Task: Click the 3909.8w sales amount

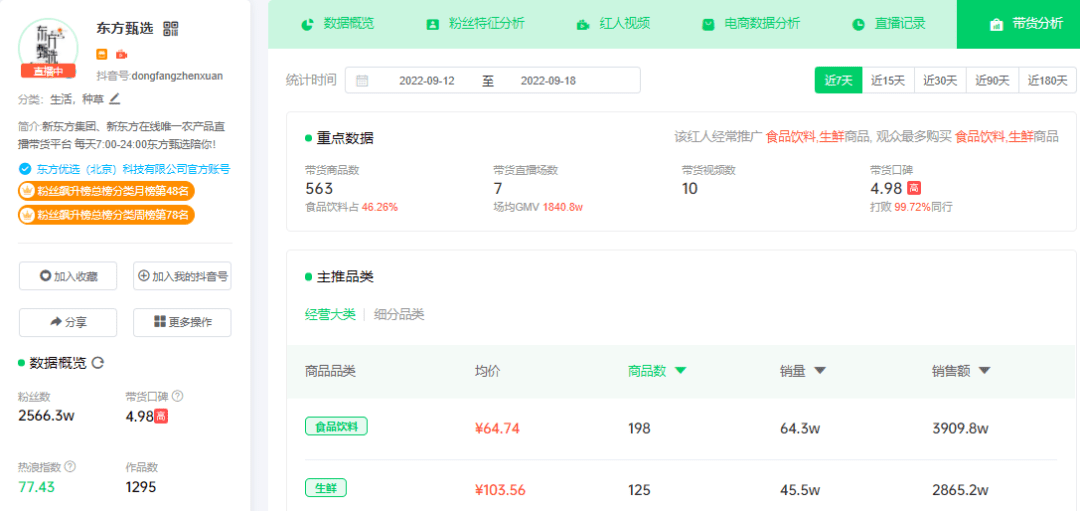Action: [960, 428]
